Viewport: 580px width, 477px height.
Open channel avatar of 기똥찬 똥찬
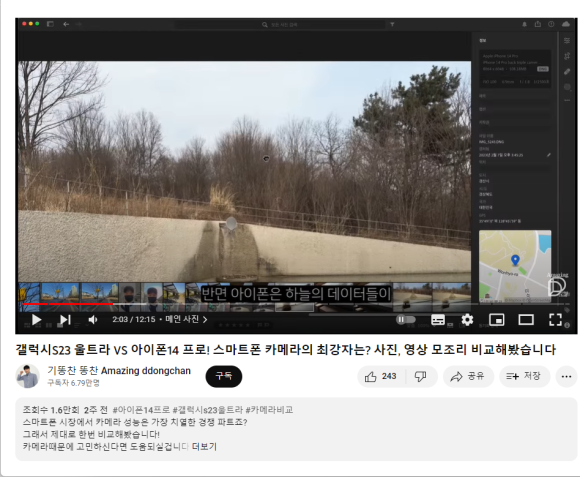[27, 376]
